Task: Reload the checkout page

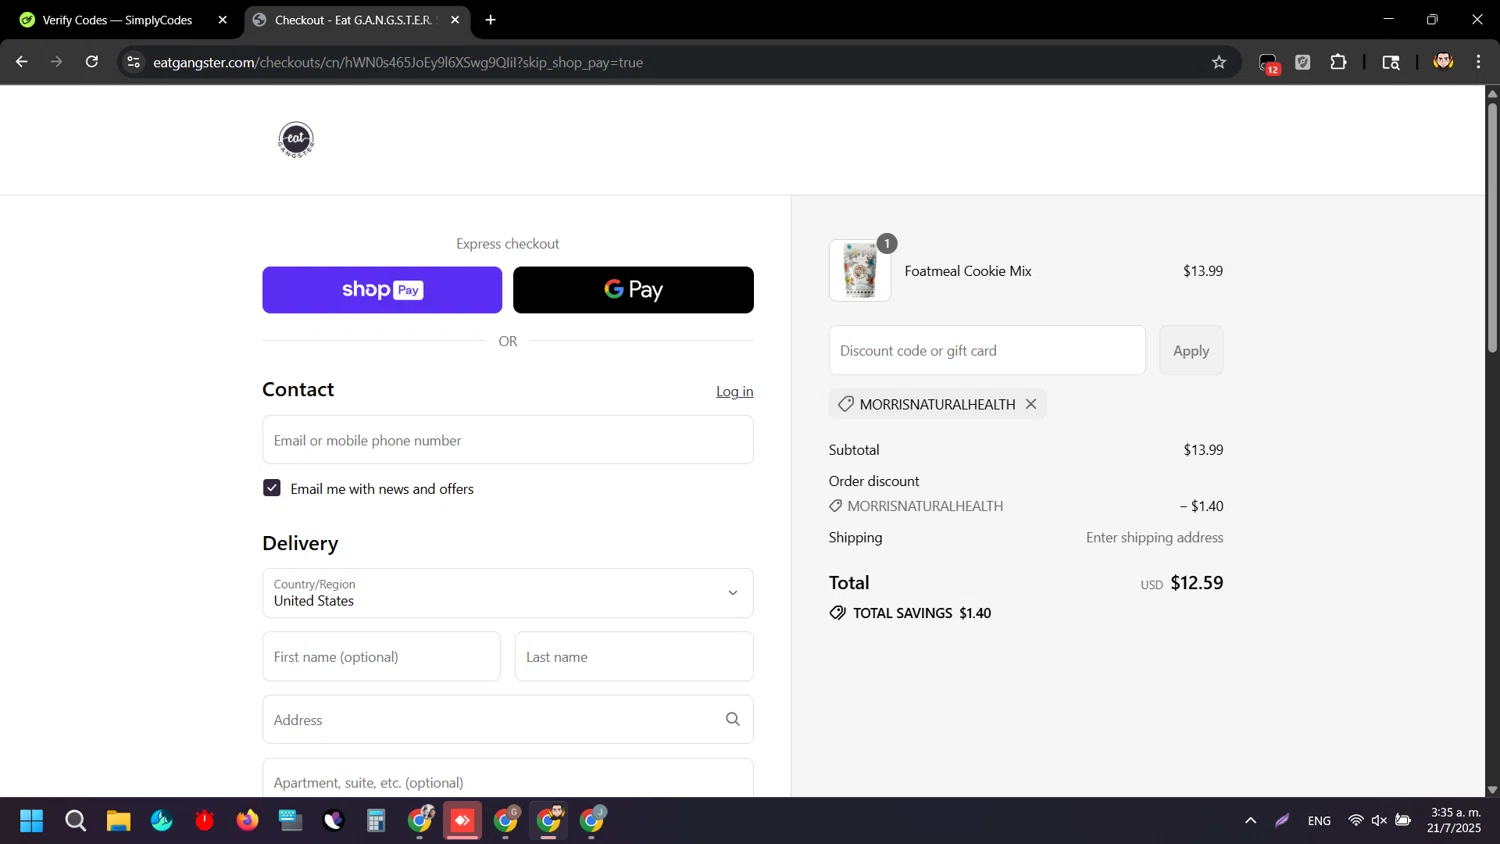Action: (x=92, y=62)
